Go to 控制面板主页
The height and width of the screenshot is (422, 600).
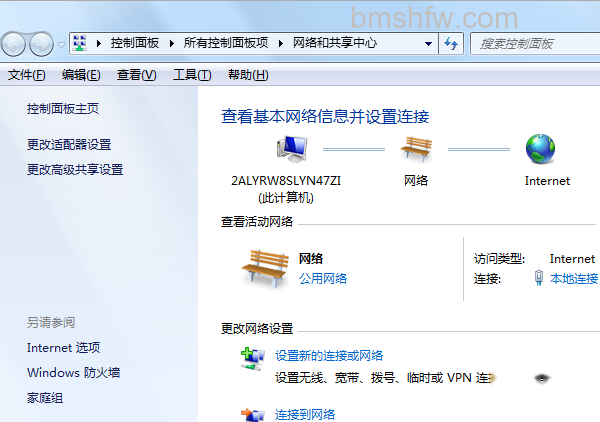(x=63, y=109)
